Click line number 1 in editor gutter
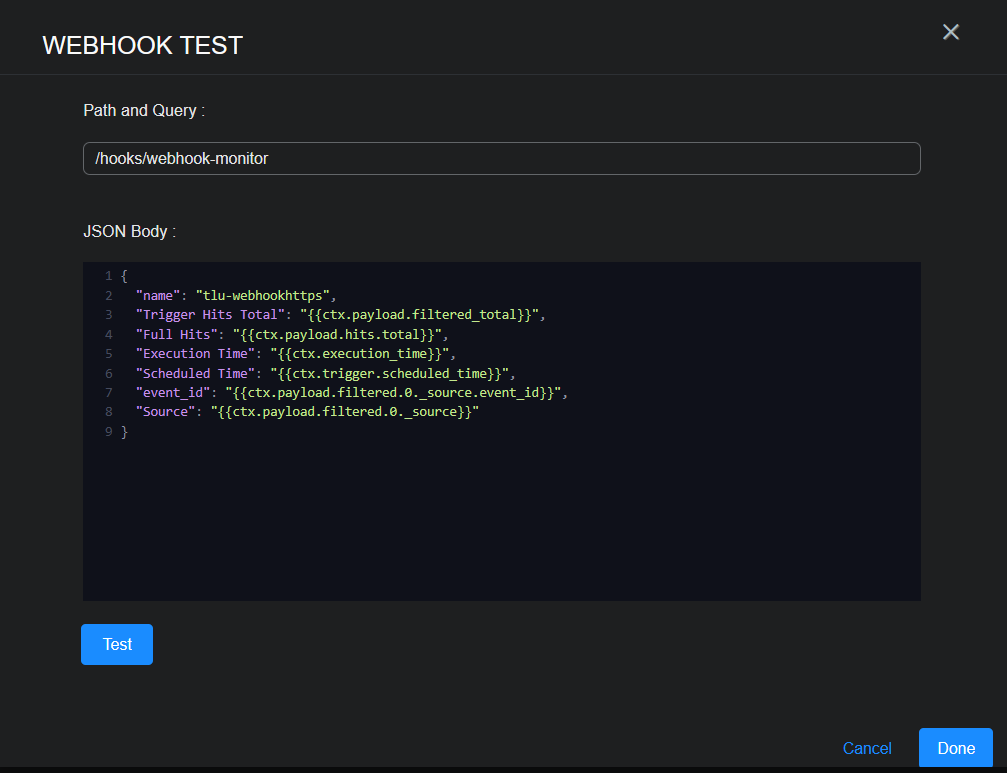 coord(107,276)
